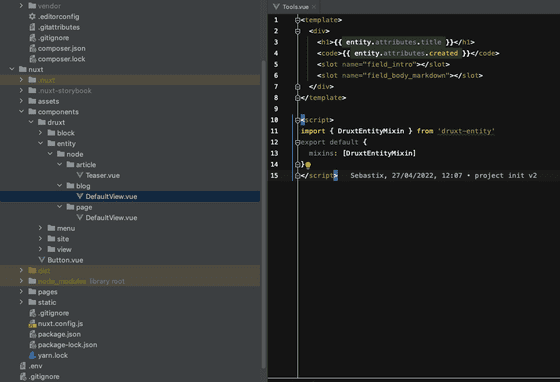
Task: Click the nuxt.config.js file icon
Action: [x=32, y=323]
